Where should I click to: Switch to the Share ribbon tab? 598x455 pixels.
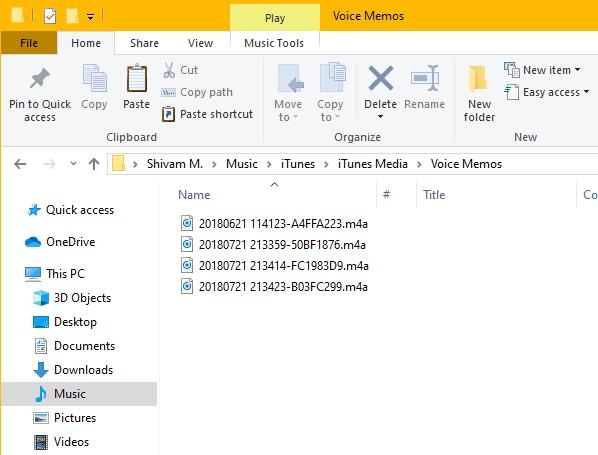pyautogui.click(x=145, y=43)
